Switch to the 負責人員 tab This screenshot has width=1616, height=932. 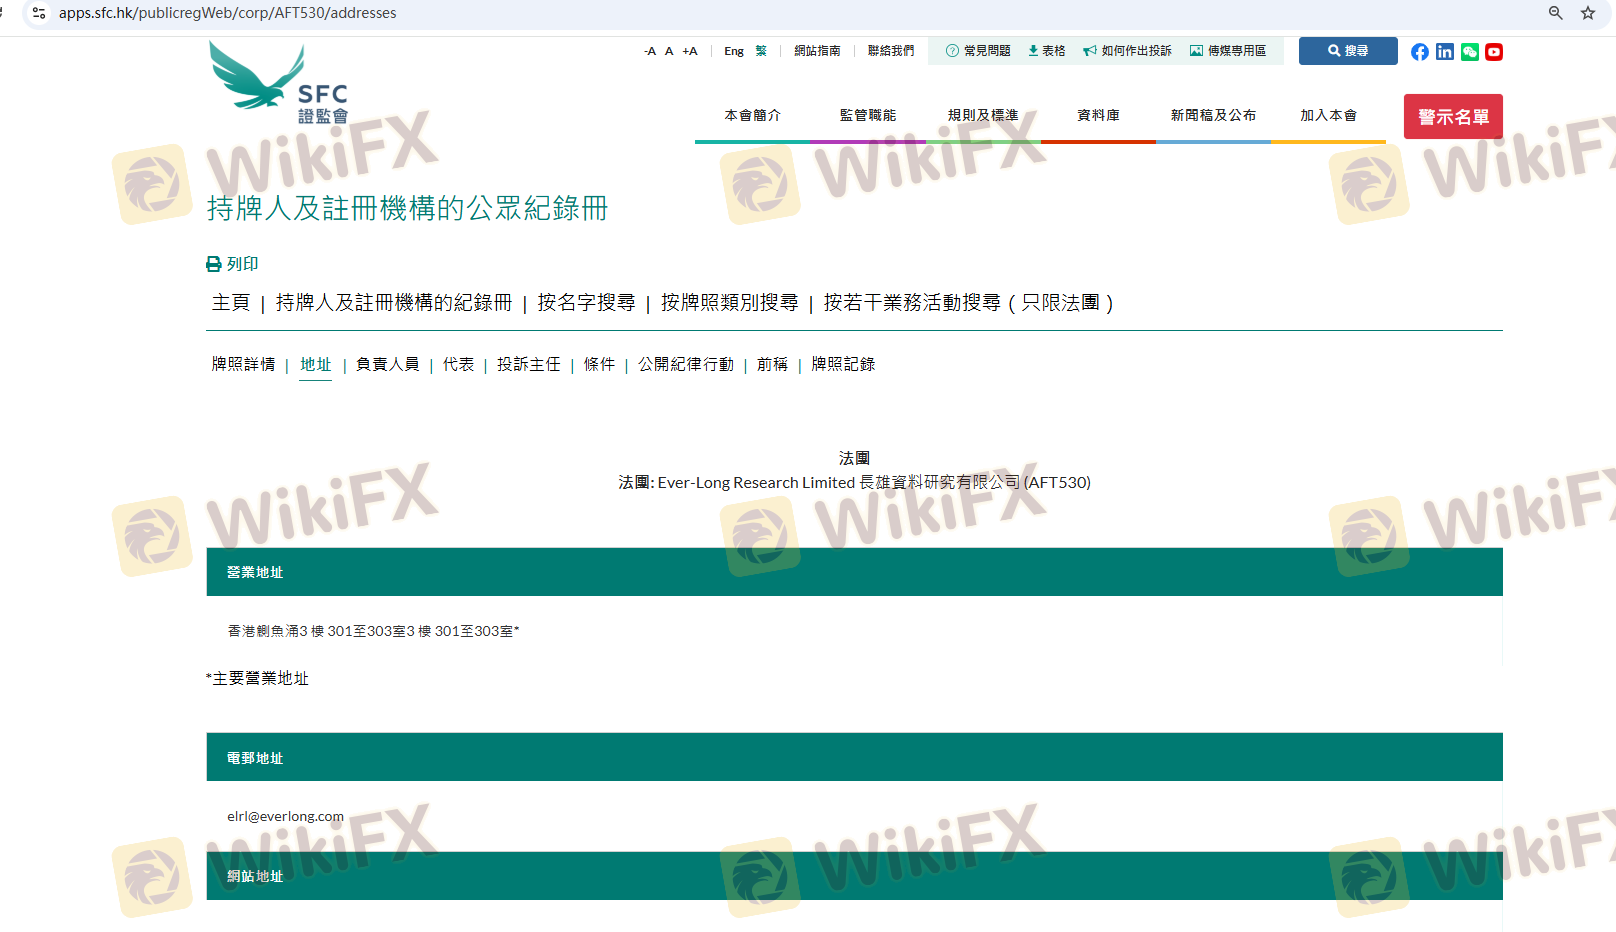point(388,365)
